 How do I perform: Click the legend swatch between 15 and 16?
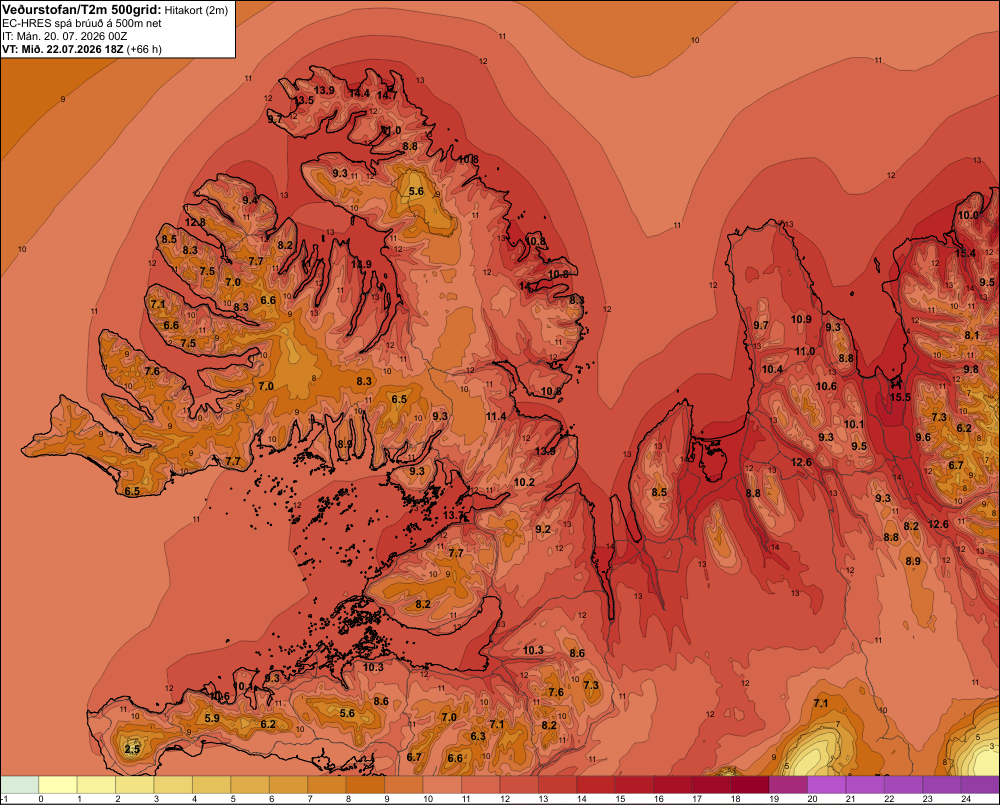pyautogui.click(x=635, y=784)
